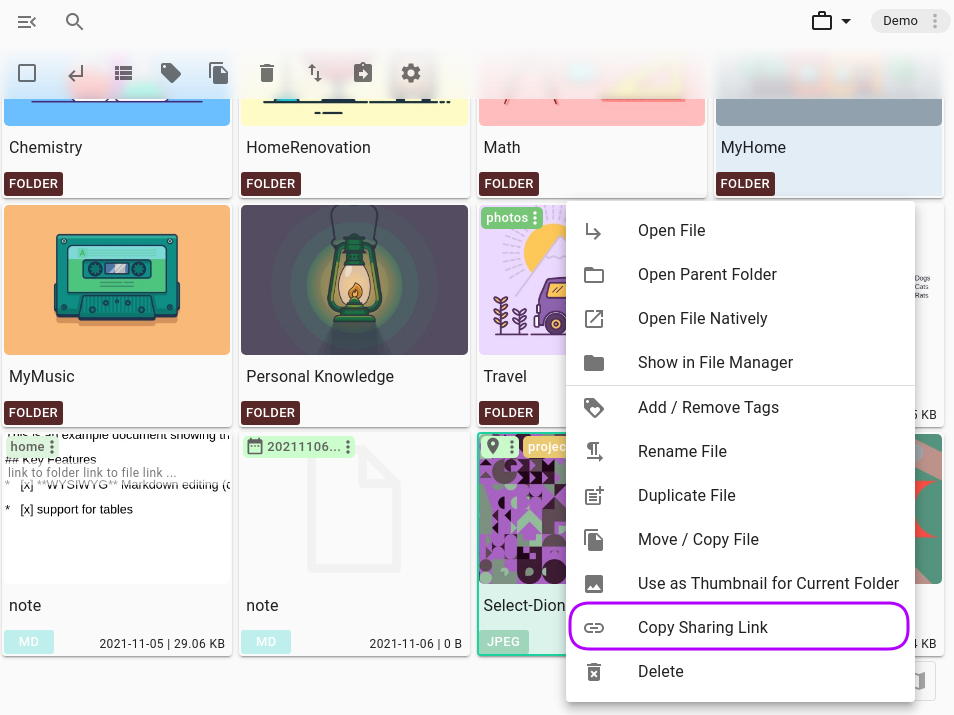
Task: Click the JPEG badge on Select-Dion
Action: (503, 642)
